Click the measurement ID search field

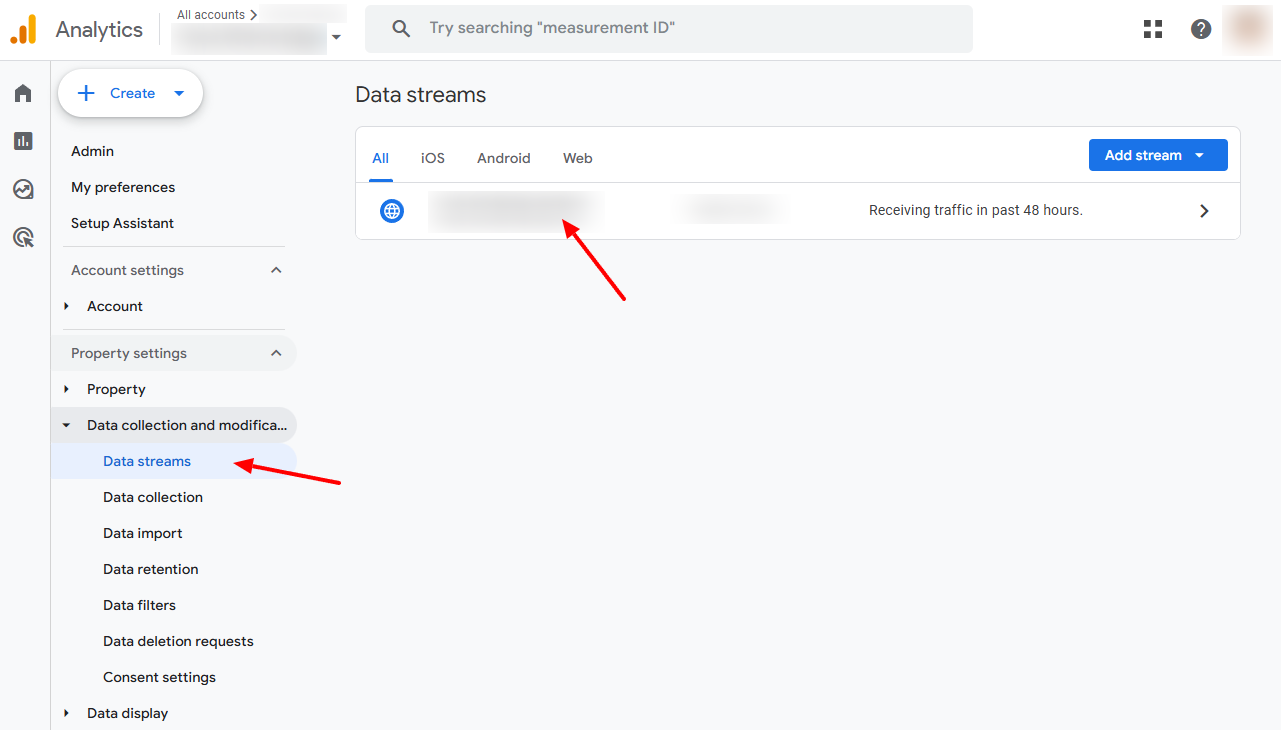(668, 29)
